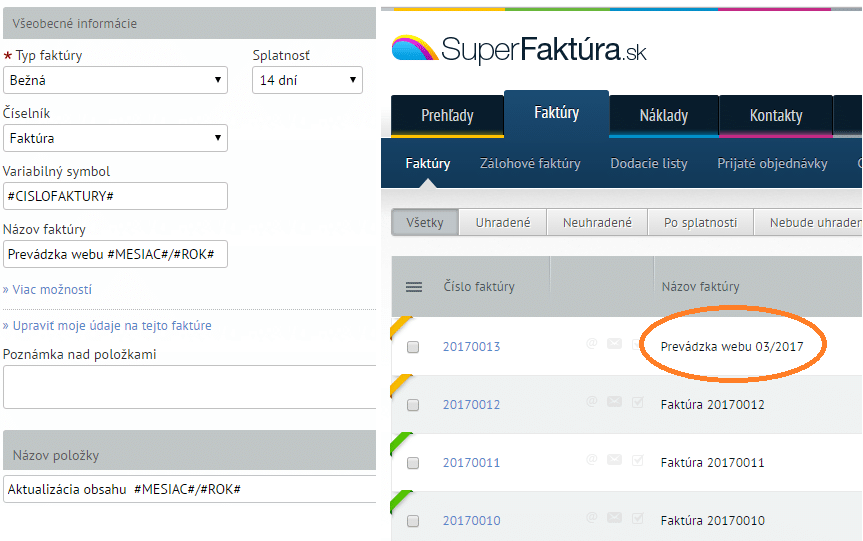Open the Číselník dropdown showing Faktúra
The image size is (863, 541).
point(116,138)
